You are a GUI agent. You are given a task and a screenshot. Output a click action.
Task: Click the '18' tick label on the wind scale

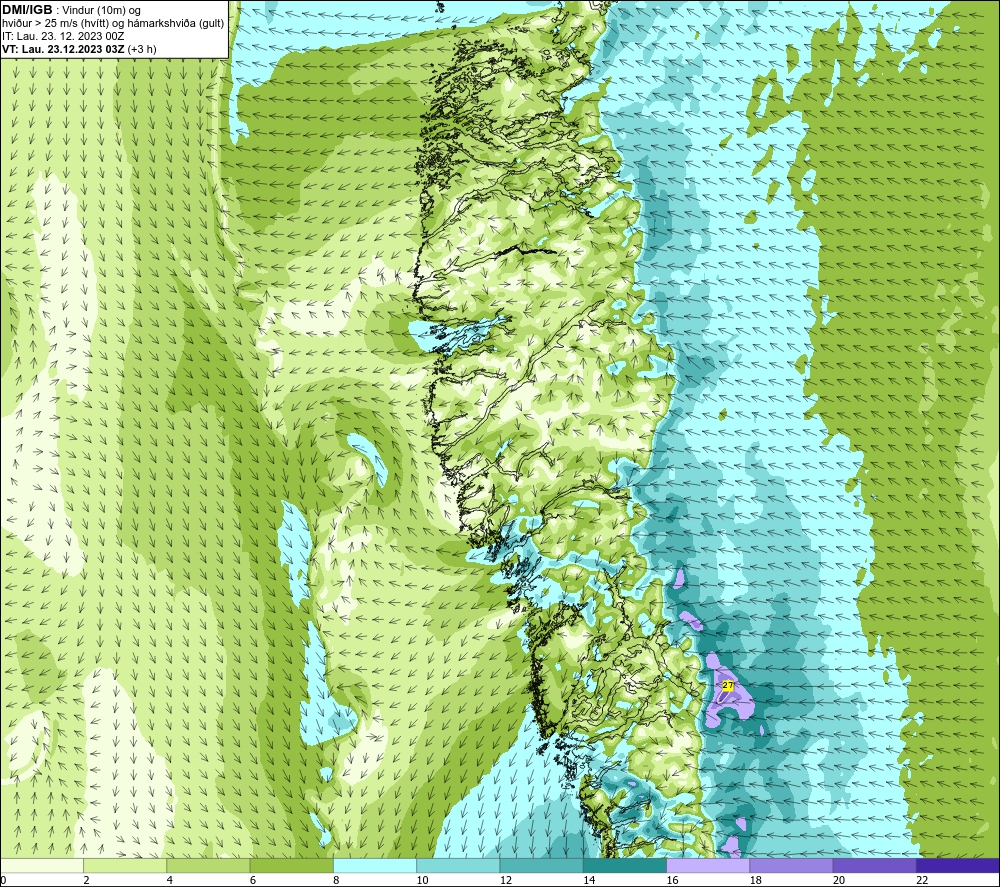point(756,881)
